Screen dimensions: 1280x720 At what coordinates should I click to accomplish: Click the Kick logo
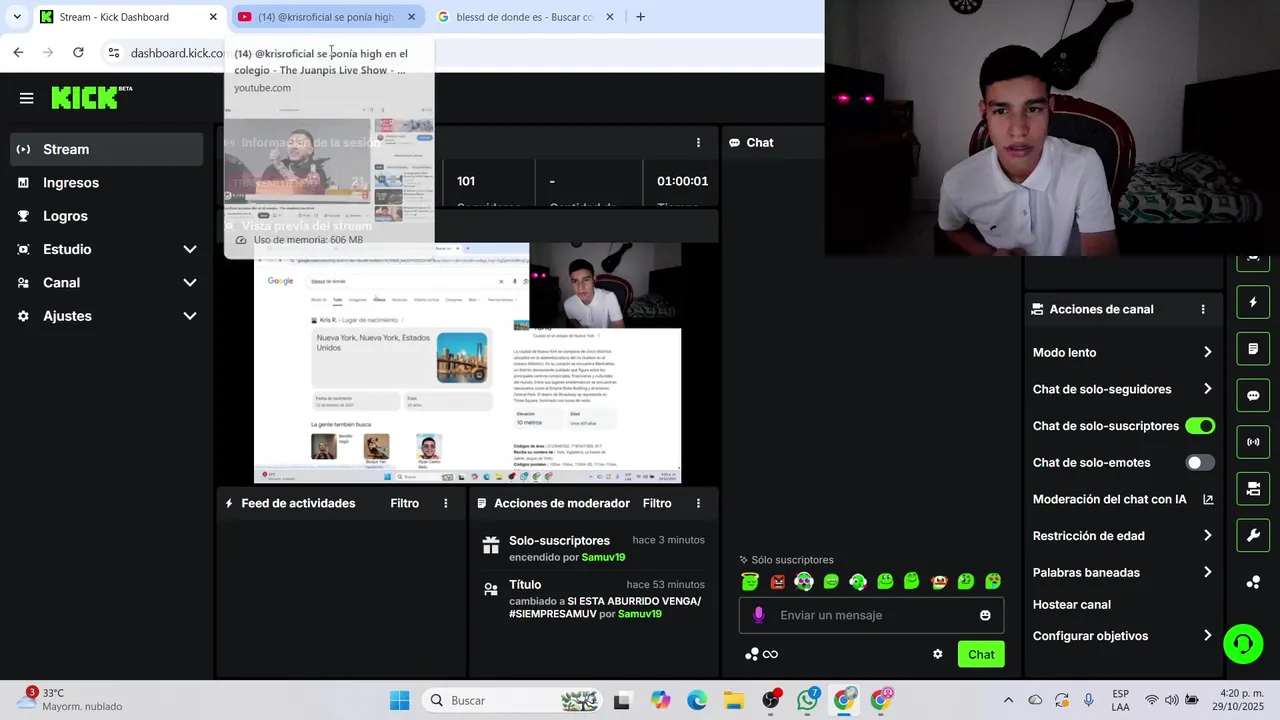tap(85, 97)
